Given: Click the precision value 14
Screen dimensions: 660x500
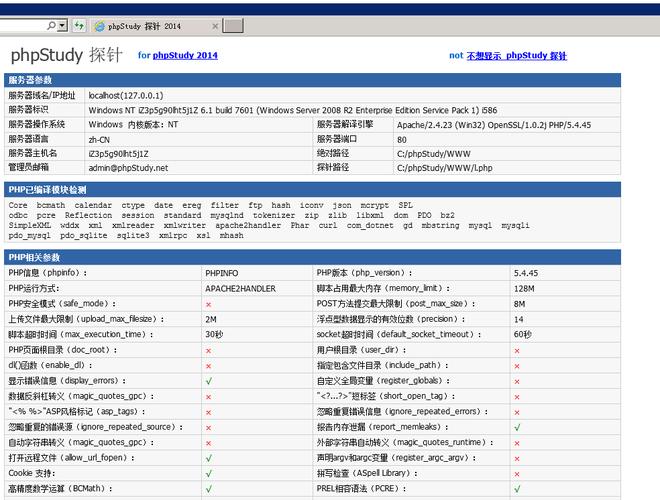Looking at the screenshot, I should click(519, 319).
